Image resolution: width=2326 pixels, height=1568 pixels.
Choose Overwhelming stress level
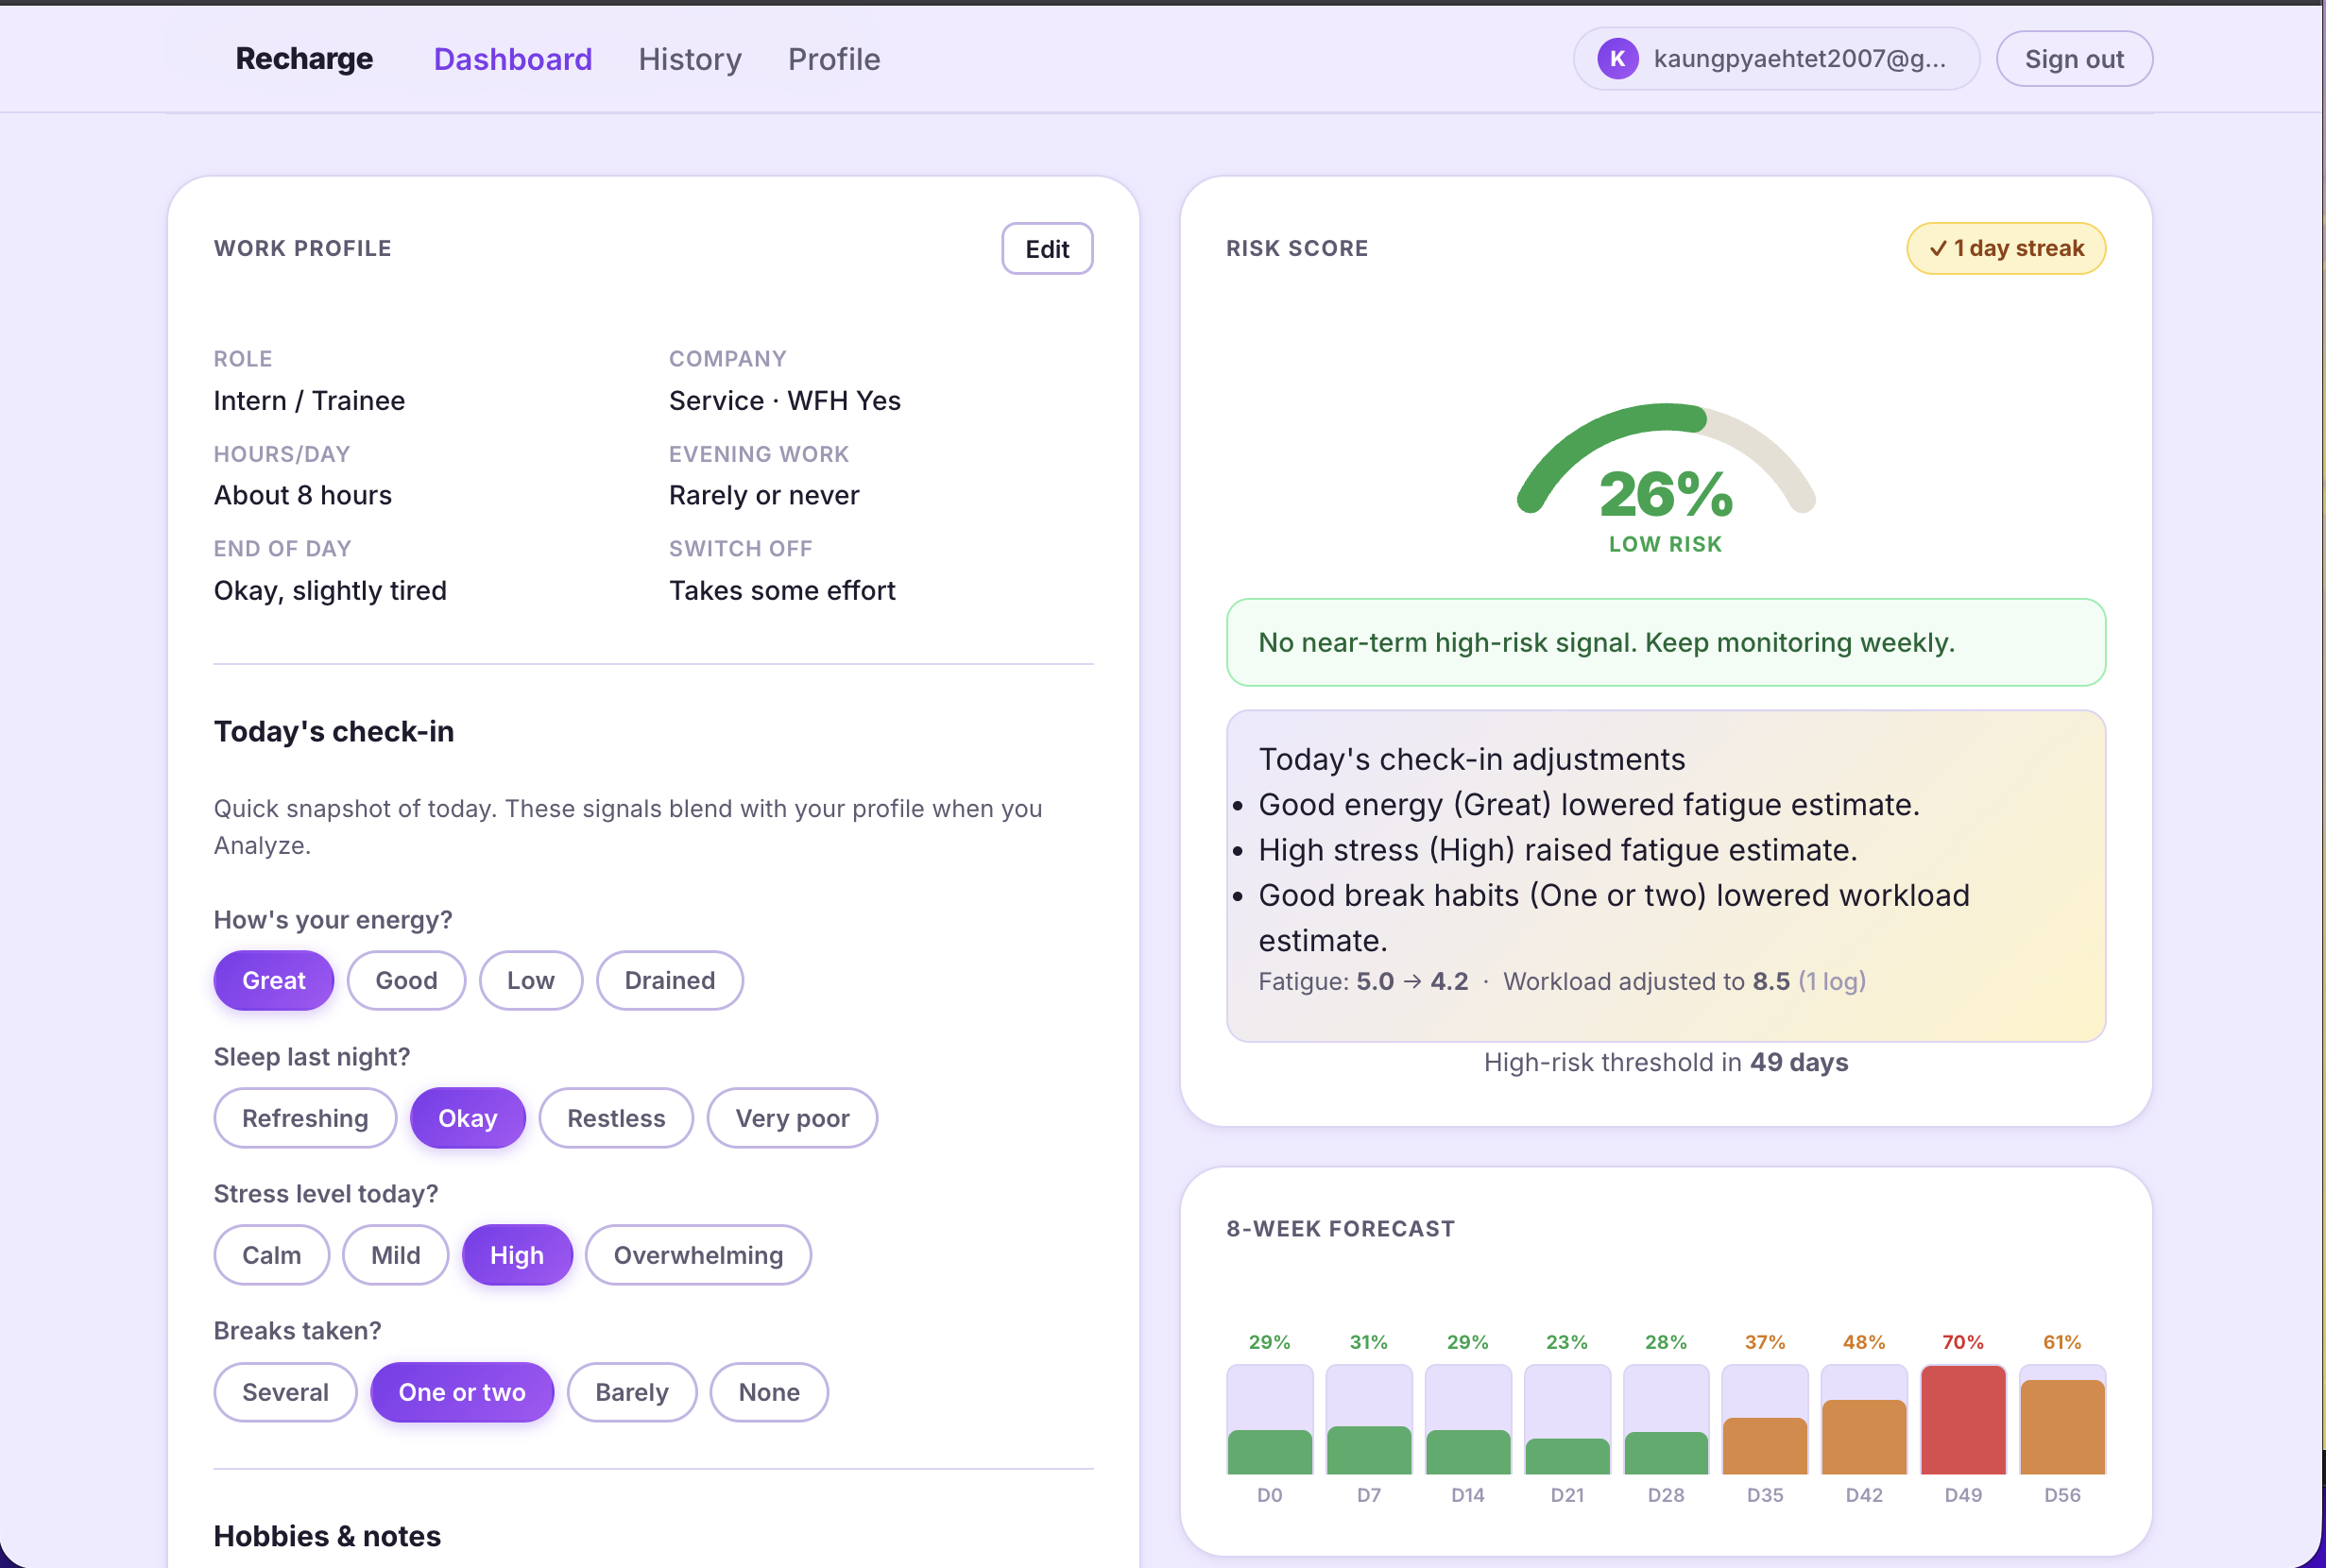coord(698,1255)
